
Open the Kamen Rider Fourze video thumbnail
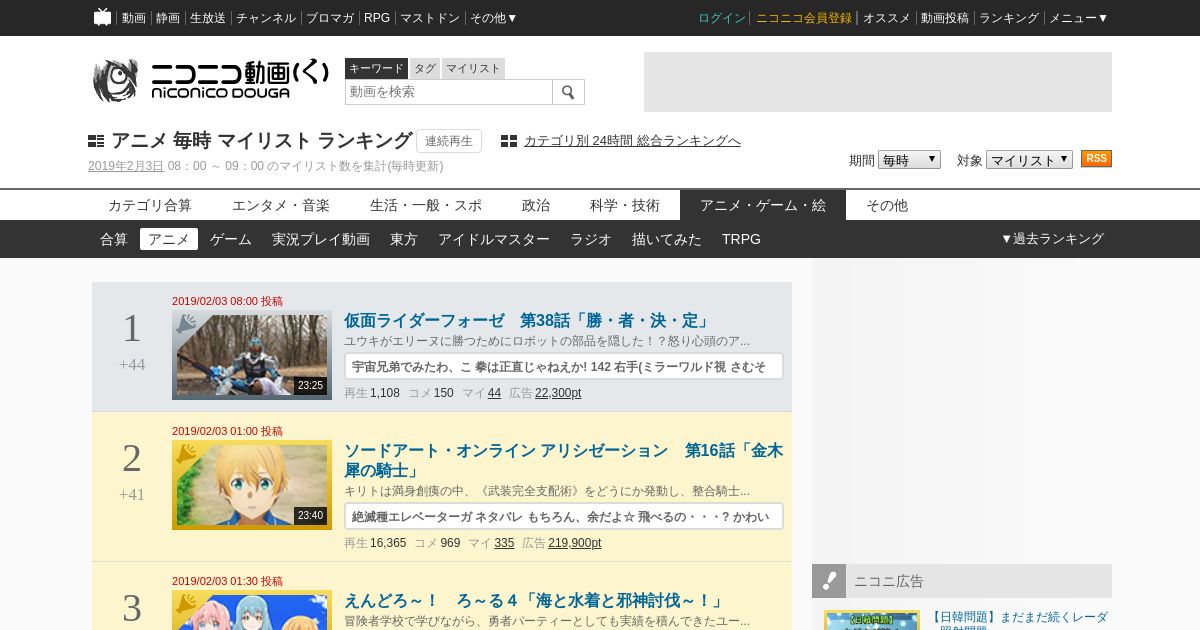[252, 355]
